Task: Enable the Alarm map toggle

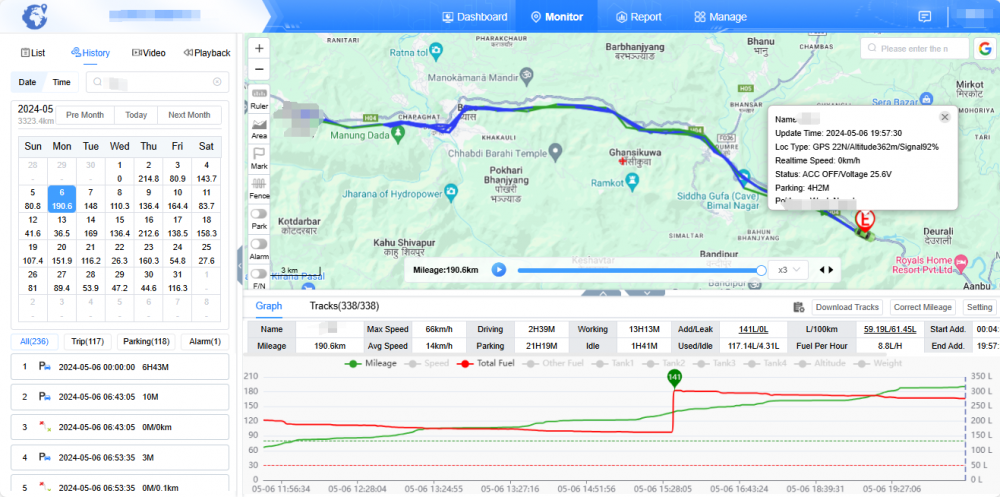Action: [x=259, y=243]
